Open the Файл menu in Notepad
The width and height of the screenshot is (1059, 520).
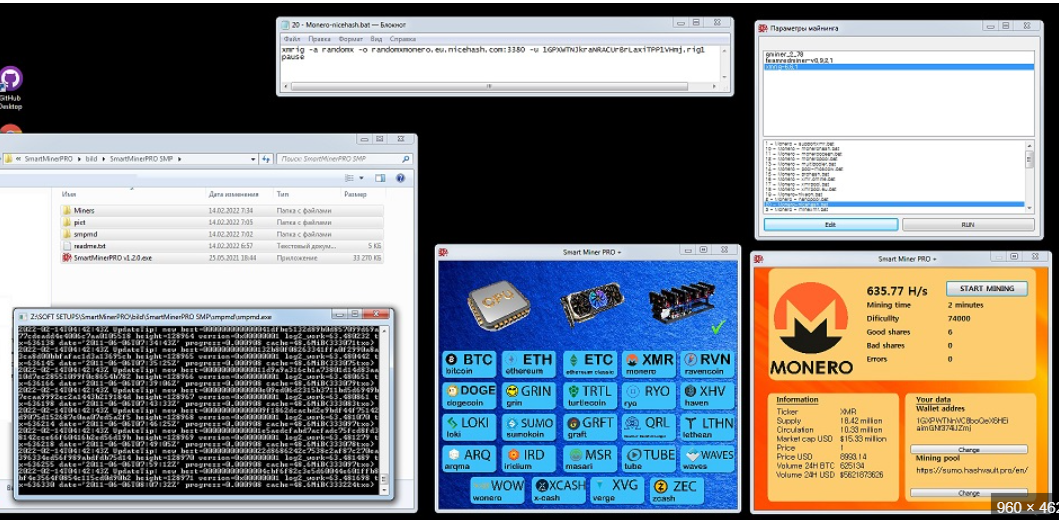(x=292, y=39)
